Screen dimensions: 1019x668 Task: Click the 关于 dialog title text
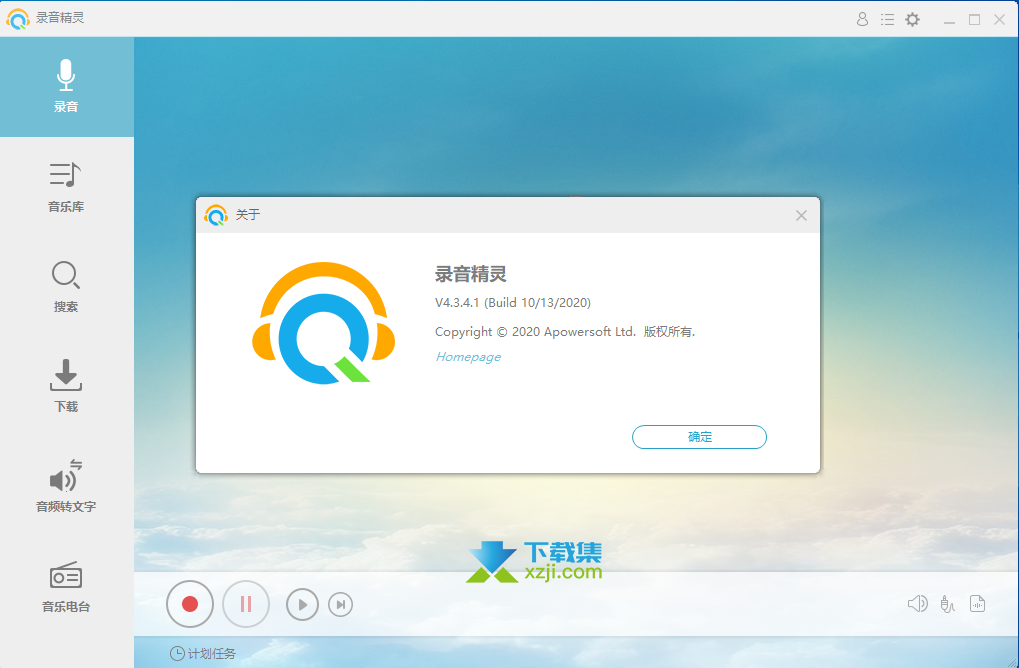[248, 214]
